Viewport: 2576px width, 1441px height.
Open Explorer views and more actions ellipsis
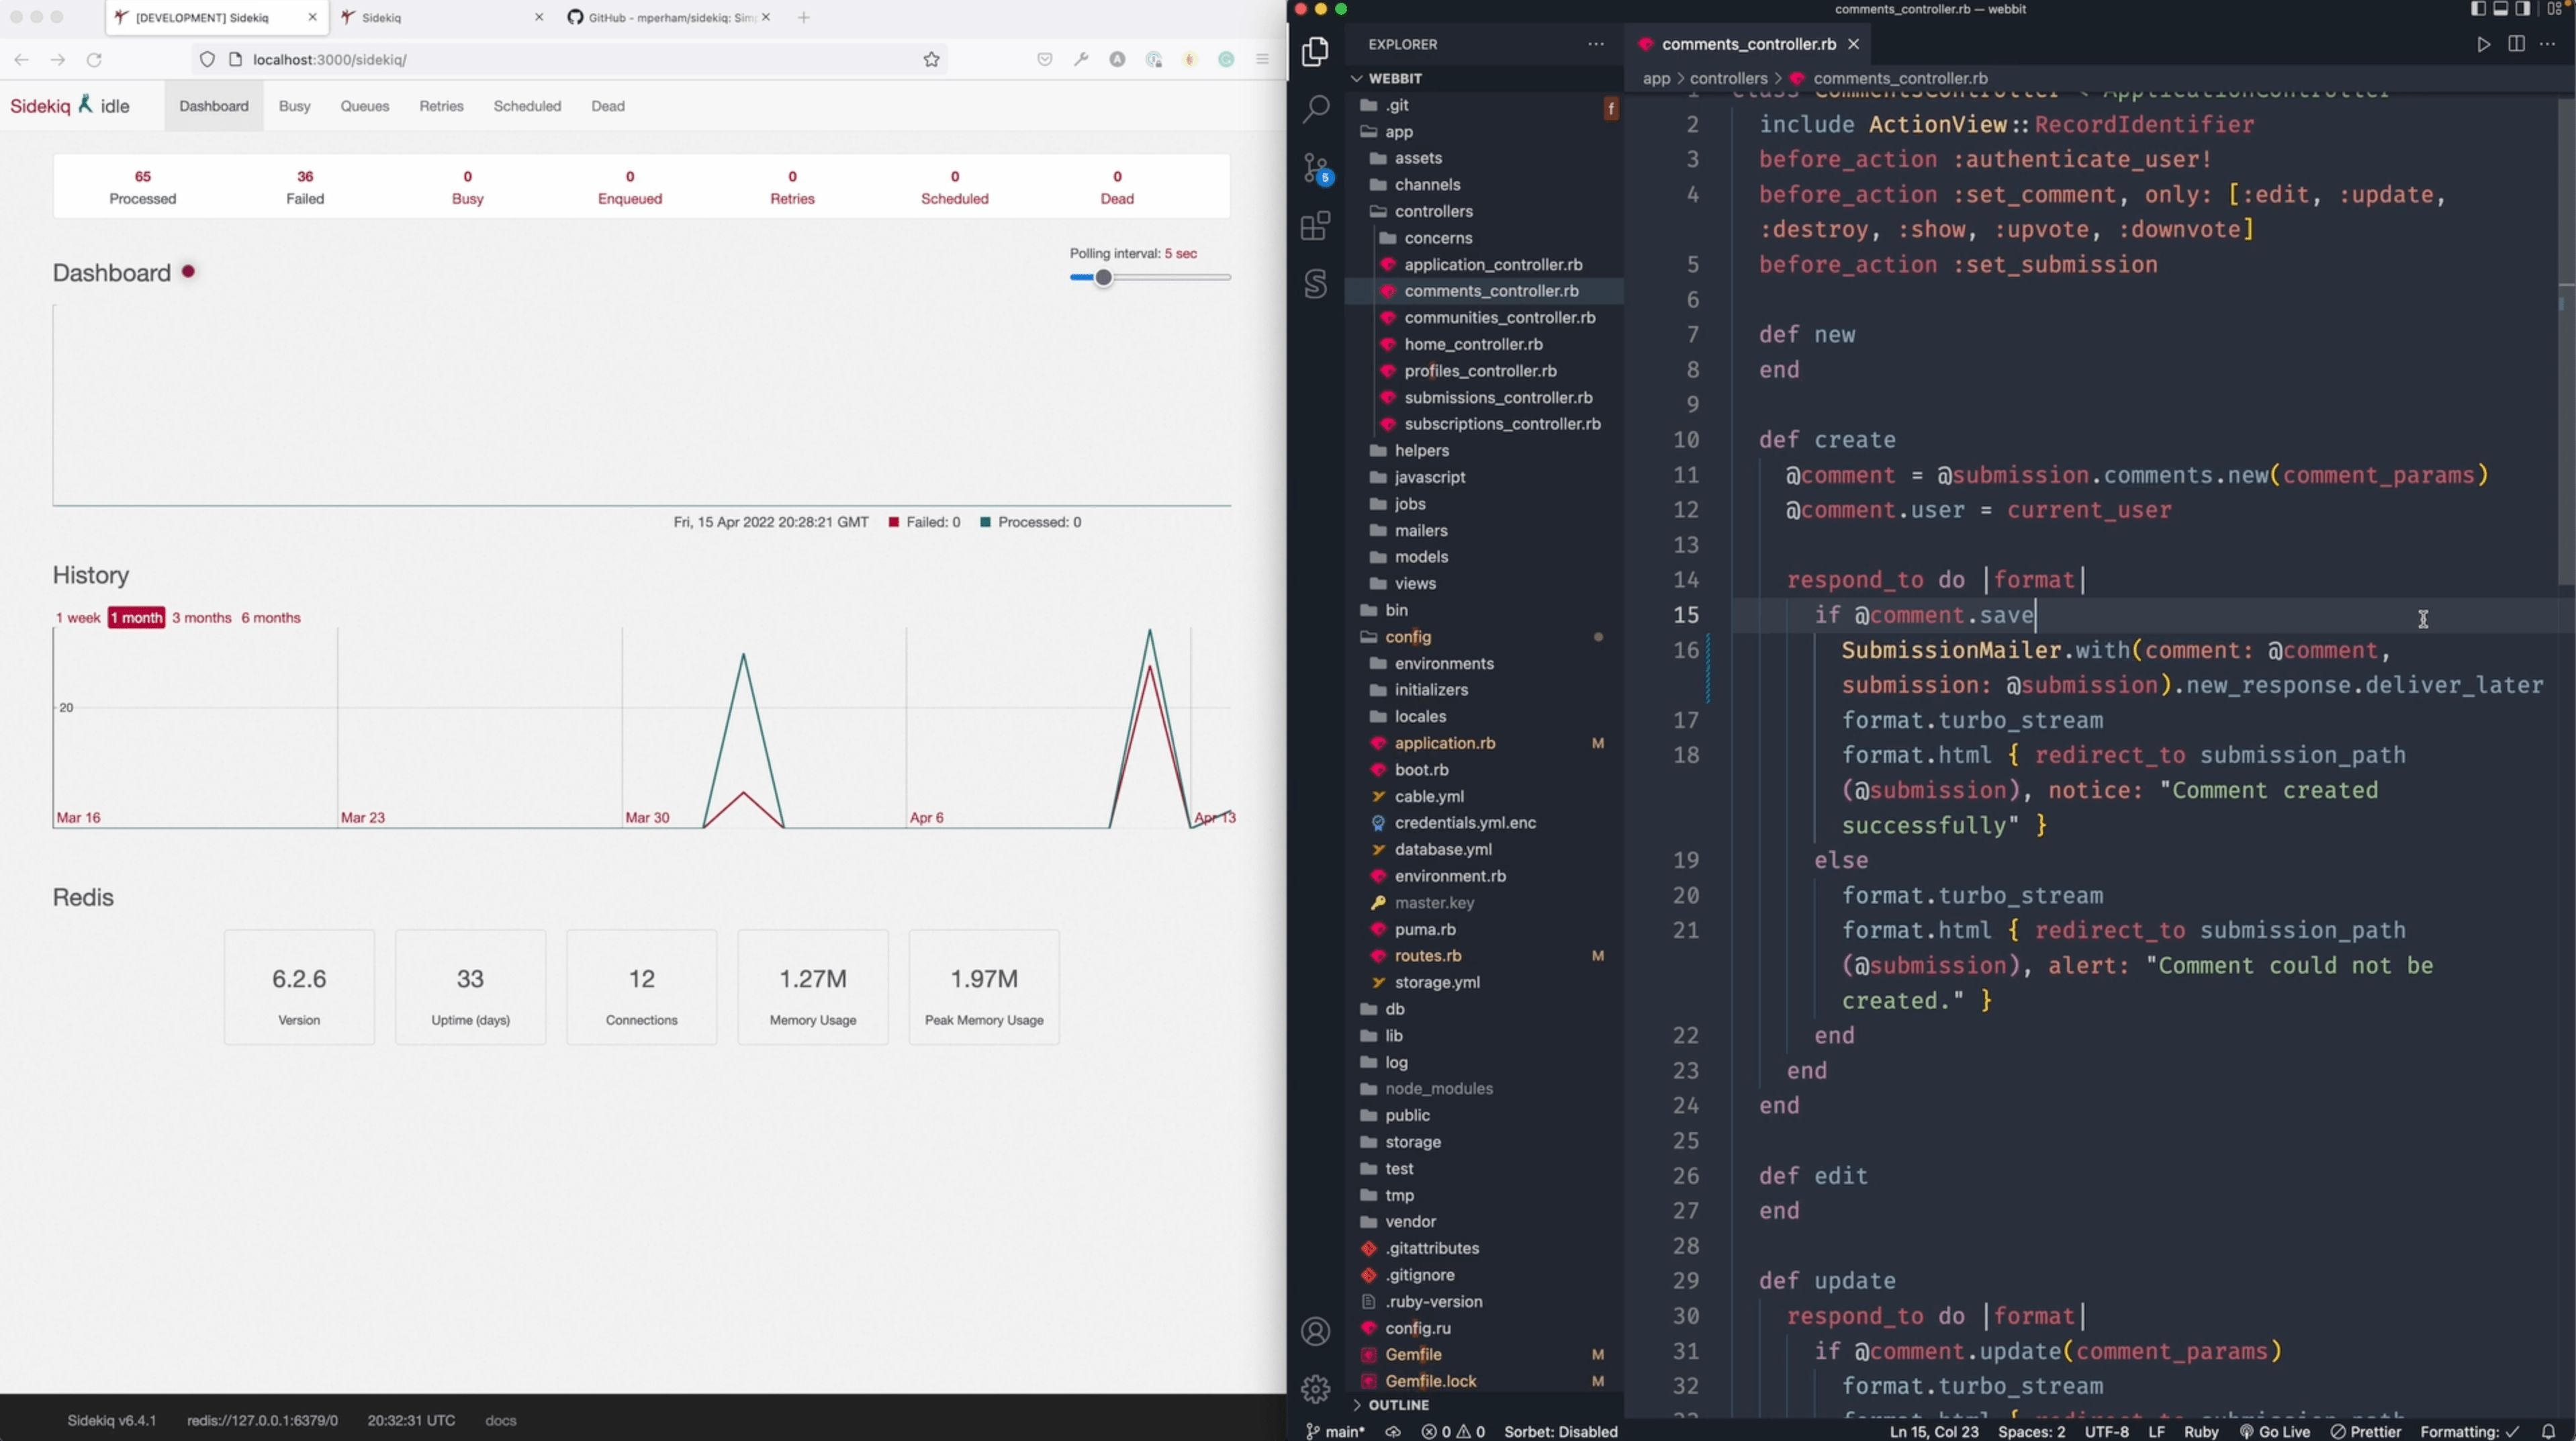coord(1596,44)
